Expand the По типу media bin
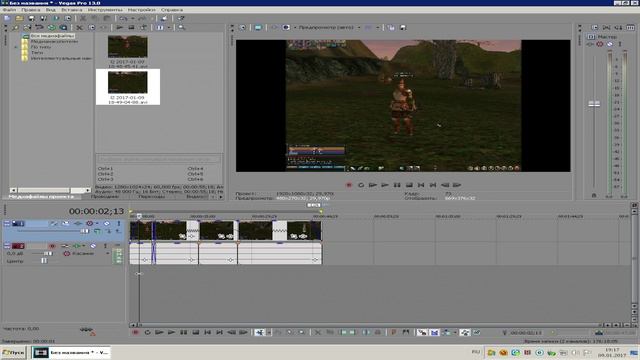This screenshot has width=640, height=360. tap(16, 47)
